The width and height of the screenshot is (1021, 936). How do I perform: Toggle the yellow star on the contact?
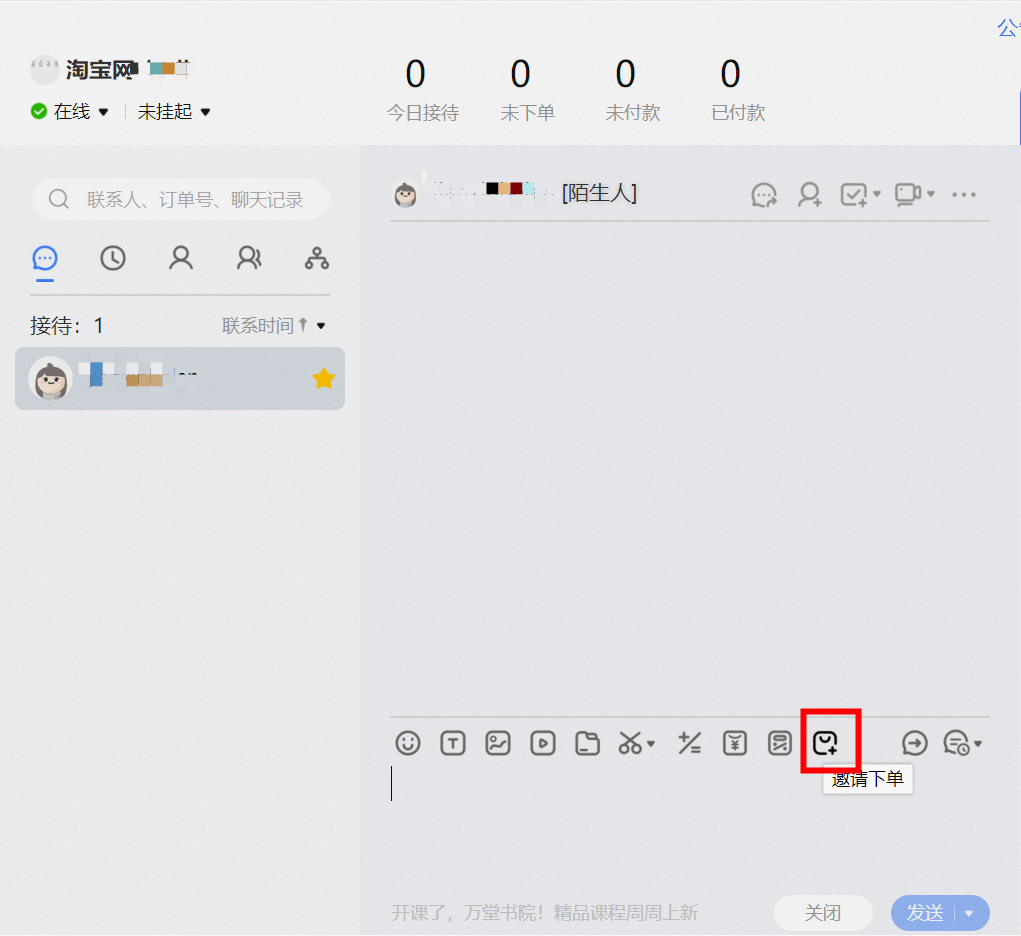click(x=324, y=378)
